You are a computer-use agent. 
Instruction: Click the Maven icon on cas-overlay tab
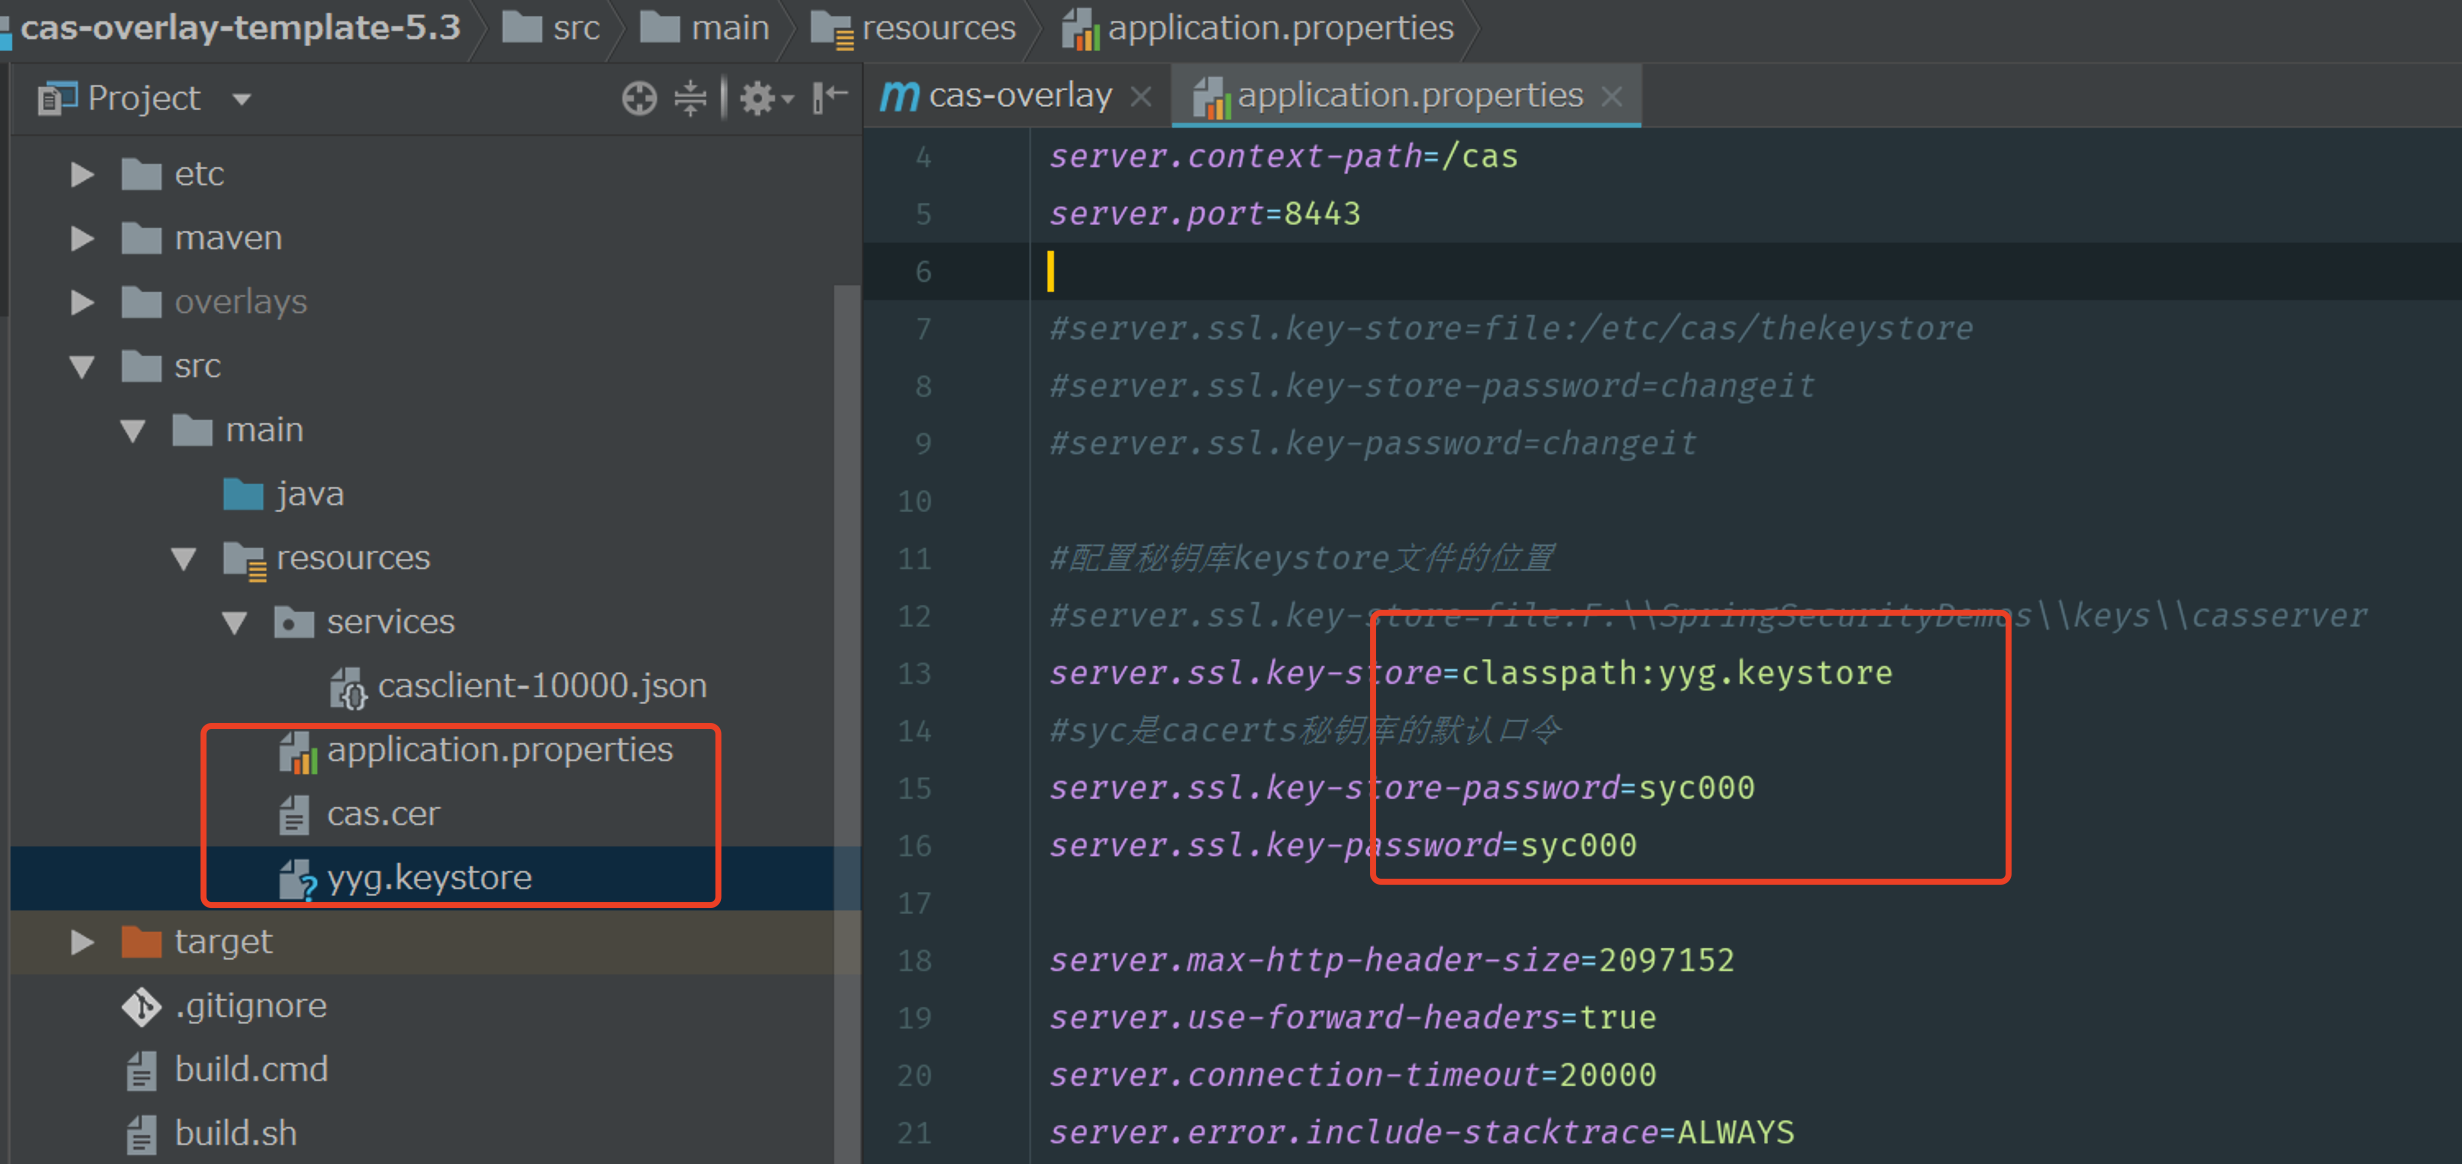[898, 94]
